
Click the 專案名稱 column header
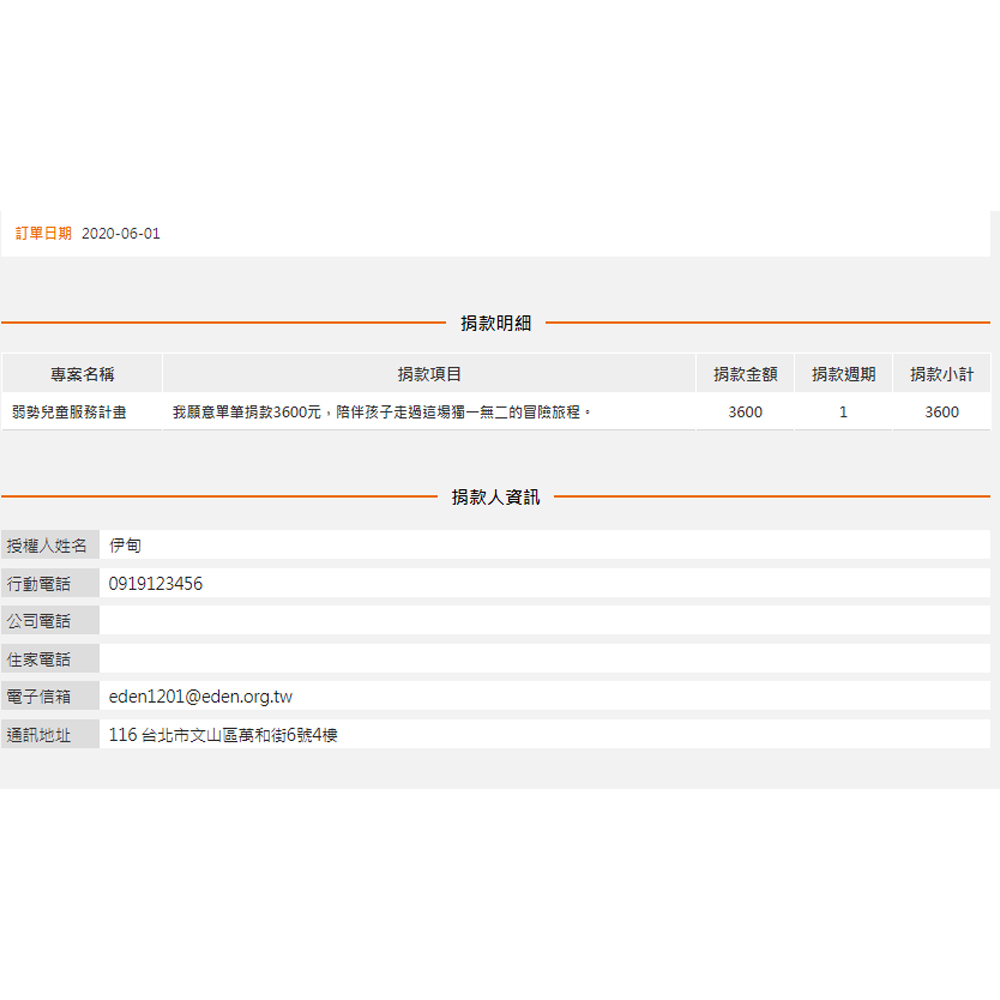(82, 374)
